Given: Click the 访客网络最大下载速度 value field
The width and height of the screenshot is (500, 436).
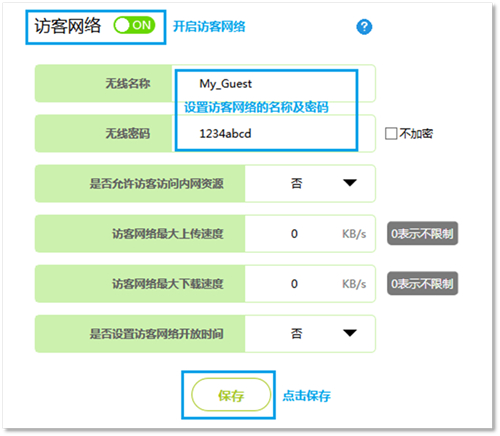Looking at the screenshot, I should click(310, 284).
